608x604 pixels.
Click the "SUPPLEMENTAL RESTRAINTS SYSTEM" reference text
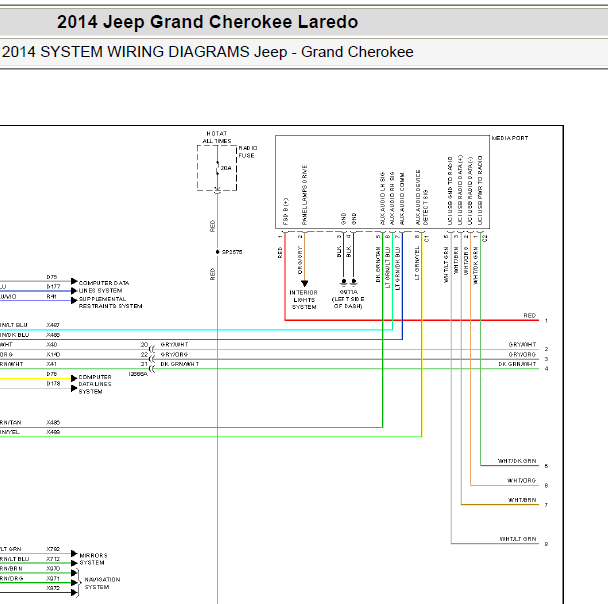pos(111,302)
